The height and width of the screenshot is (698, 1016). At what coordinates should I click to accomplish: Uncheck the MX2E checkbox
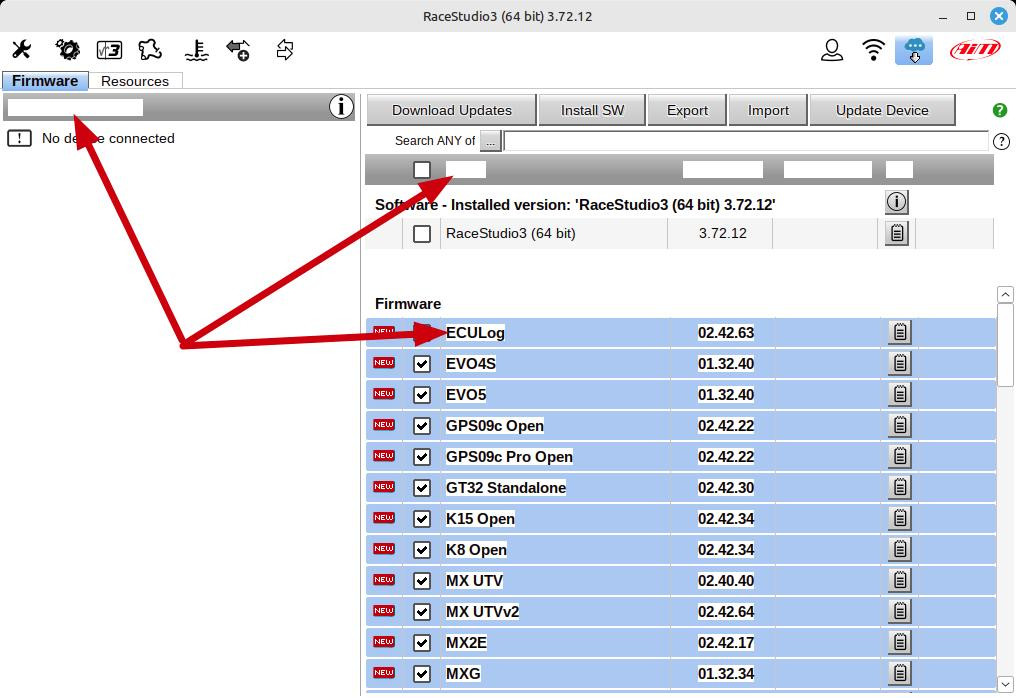[x=422, y=643]
